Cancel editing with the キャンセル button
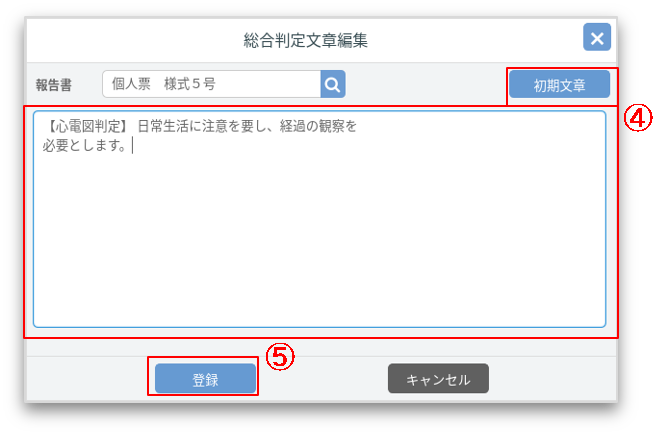This screenshot has width=670, height=435. tap(438, 379)
